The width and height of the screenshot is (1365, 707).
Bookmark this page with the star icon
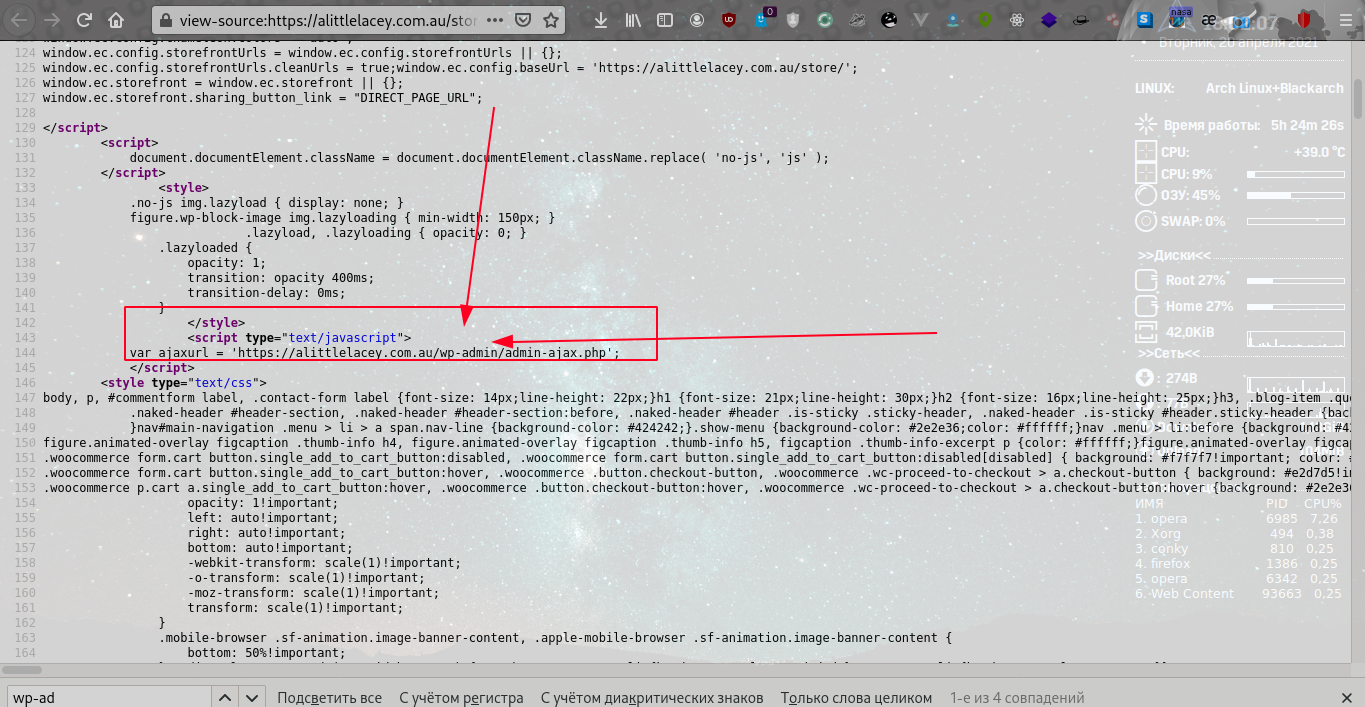pos(551,20)
